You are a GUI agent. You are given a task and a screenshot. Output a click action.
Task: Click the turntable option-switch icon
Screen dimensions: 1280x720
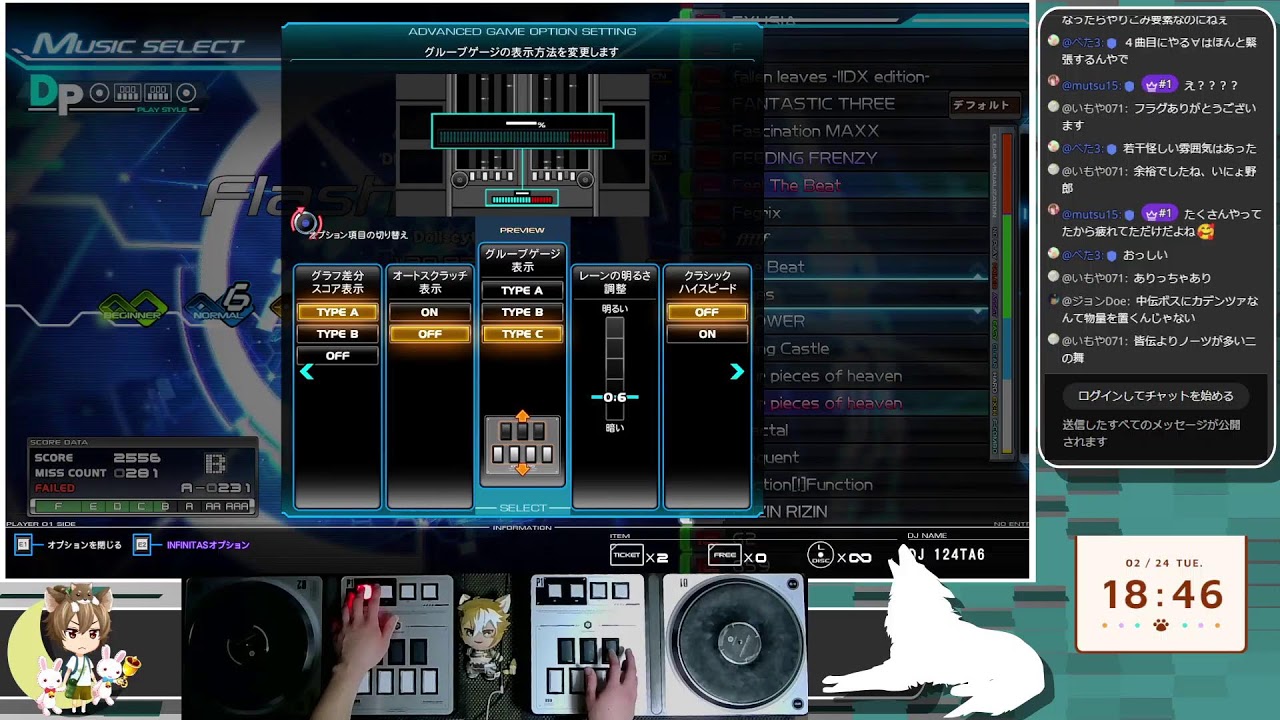304,222
